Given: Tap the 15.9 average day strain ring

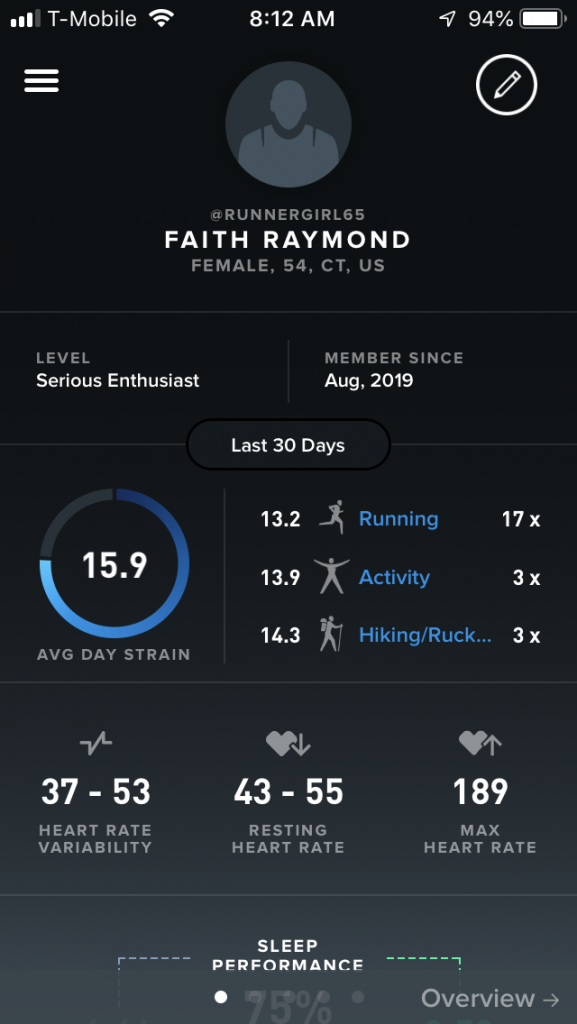Looking at the screenshot, I should [x=115, y=564].
